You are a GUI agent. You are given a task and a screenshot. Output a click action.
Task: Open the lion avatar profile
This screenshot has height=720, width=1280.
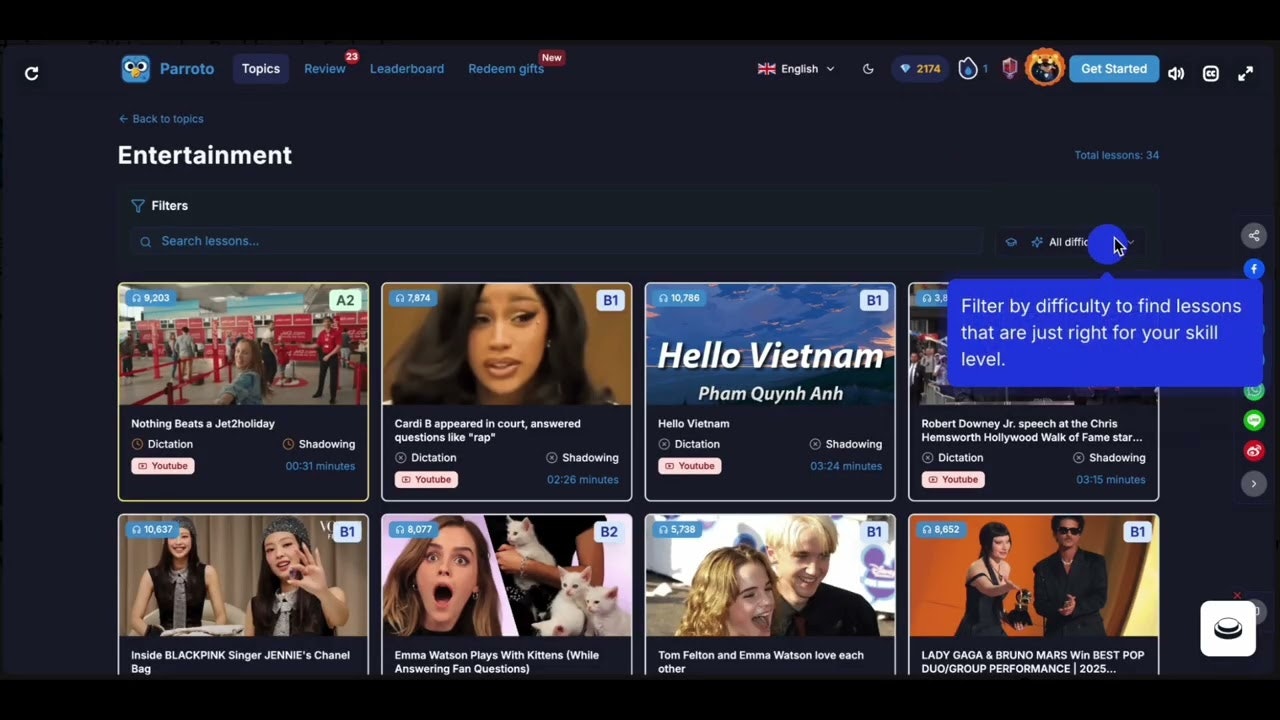click(x=1045, y=67)
